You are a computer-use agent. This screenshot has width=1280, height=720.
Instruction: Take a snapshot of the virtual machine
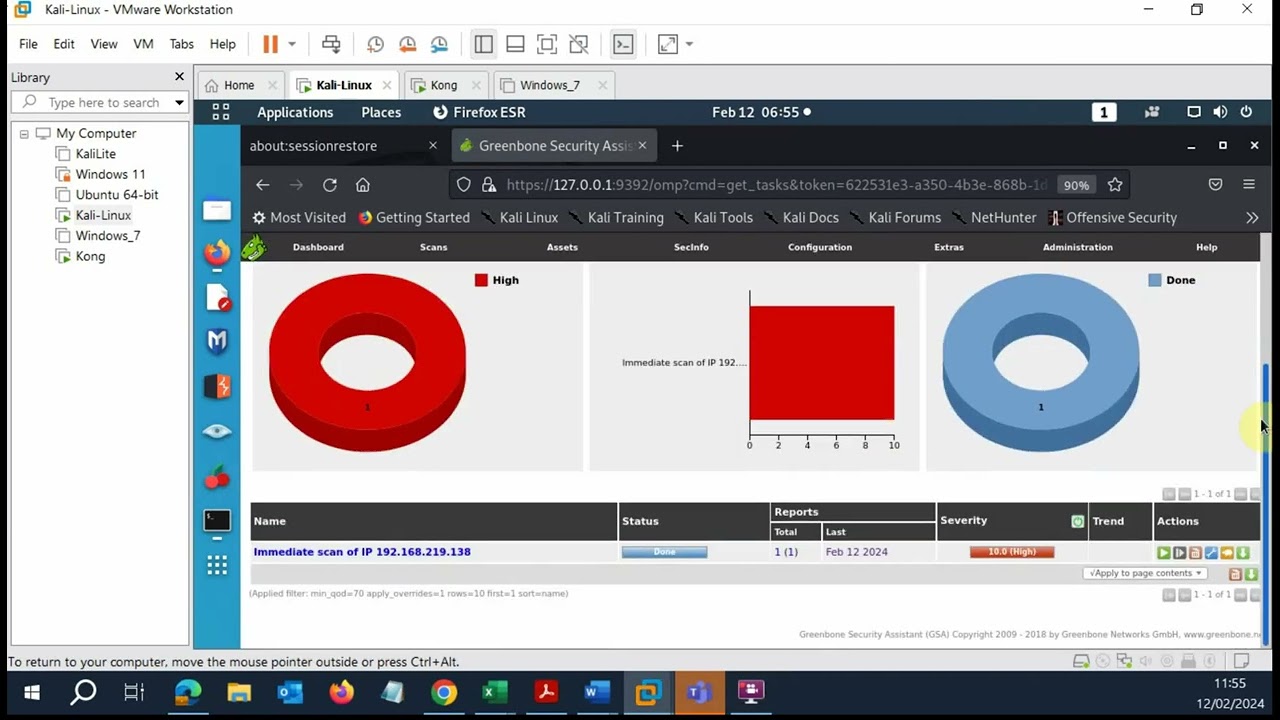click(x=375, y=44)
